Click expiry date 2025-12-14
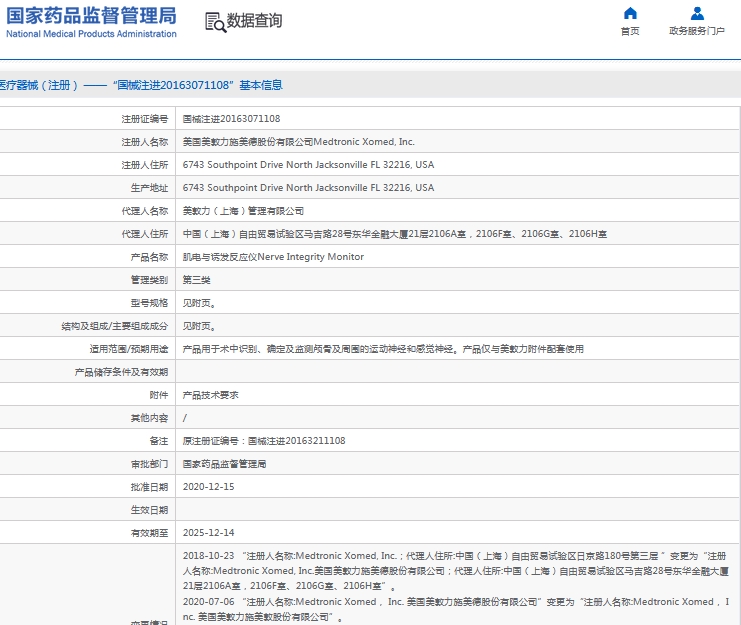This screenshot has height=625, width=741. [x=208, y=532]
